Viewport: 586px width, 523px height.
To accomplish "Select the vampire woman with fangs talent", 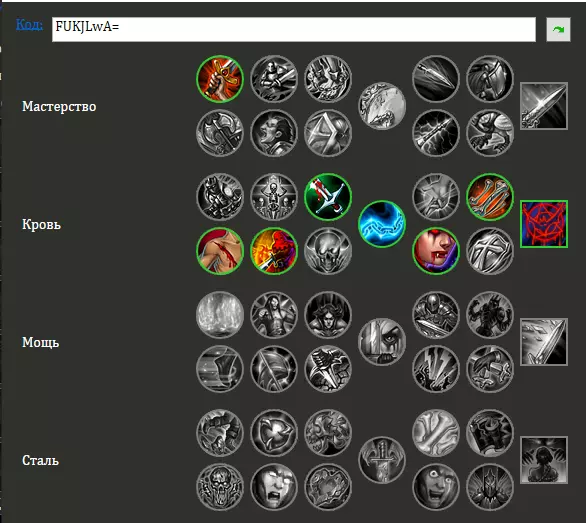I will 436,251.
